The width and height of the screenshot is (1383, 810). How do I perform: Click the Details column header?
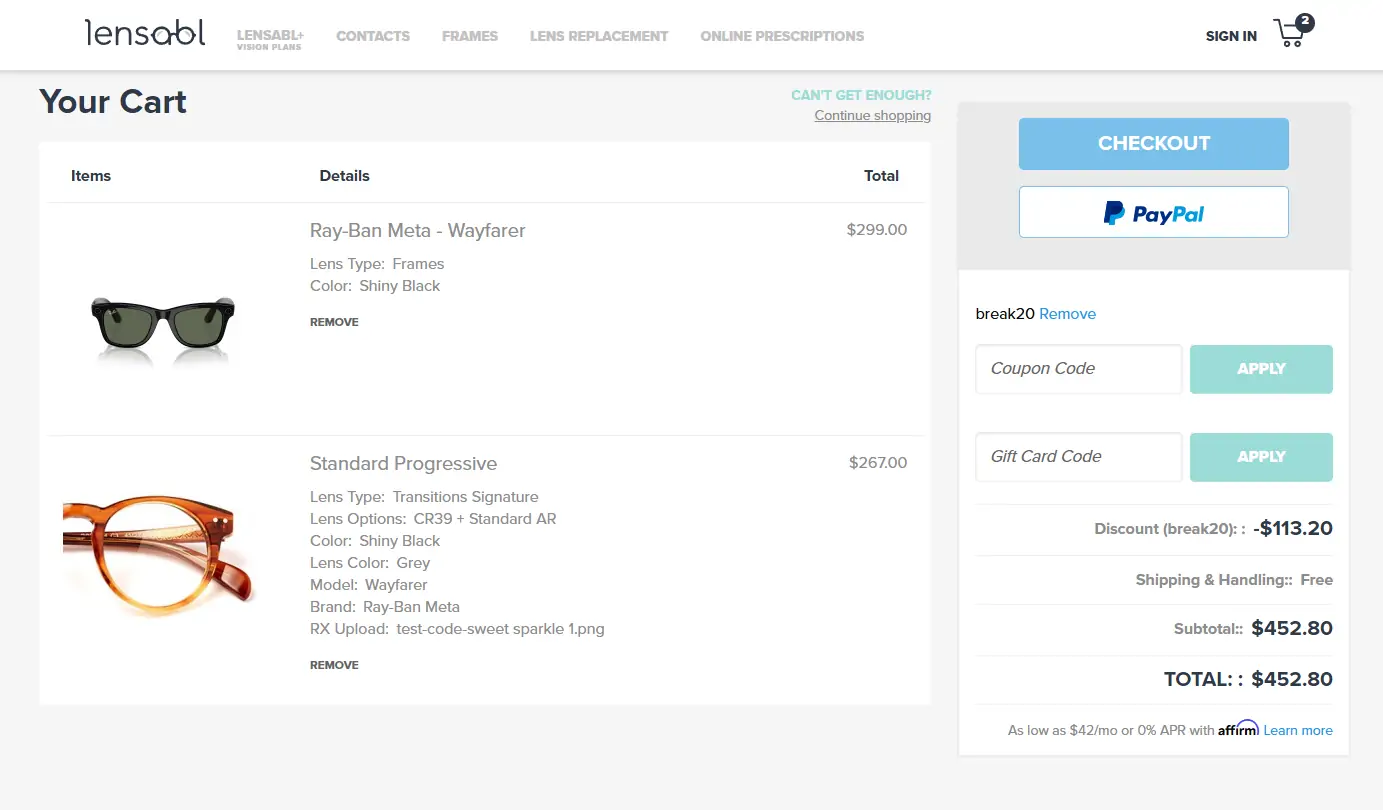point(345,176)
